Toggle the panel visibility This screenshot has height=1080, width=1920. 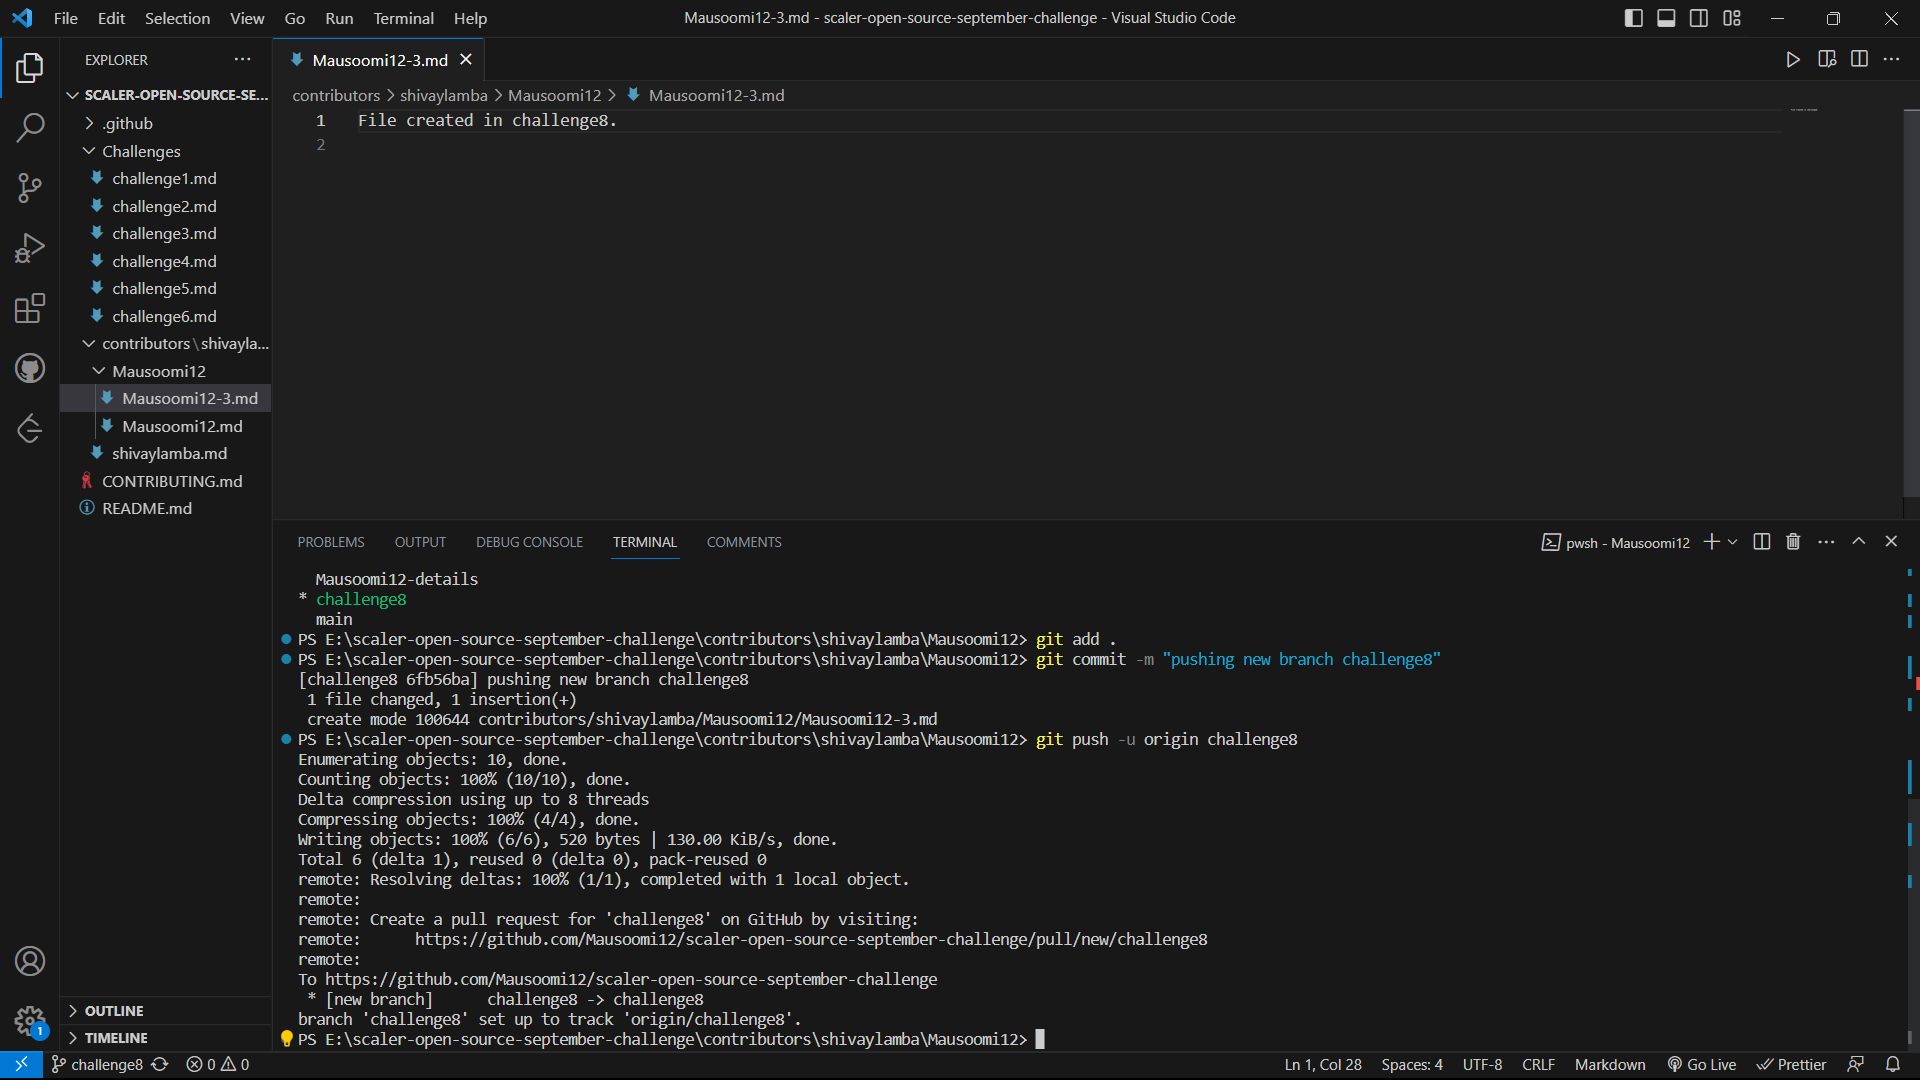(x=1666, y=18)
